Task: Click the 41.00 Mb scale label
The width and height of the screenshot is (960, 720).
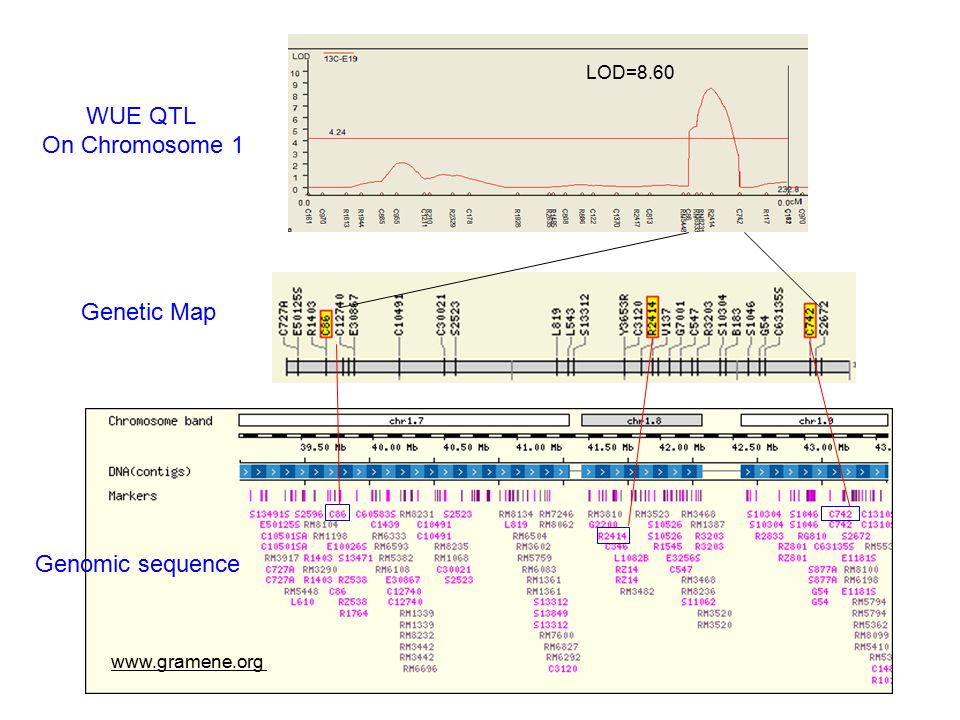Action: pos(539,448)
